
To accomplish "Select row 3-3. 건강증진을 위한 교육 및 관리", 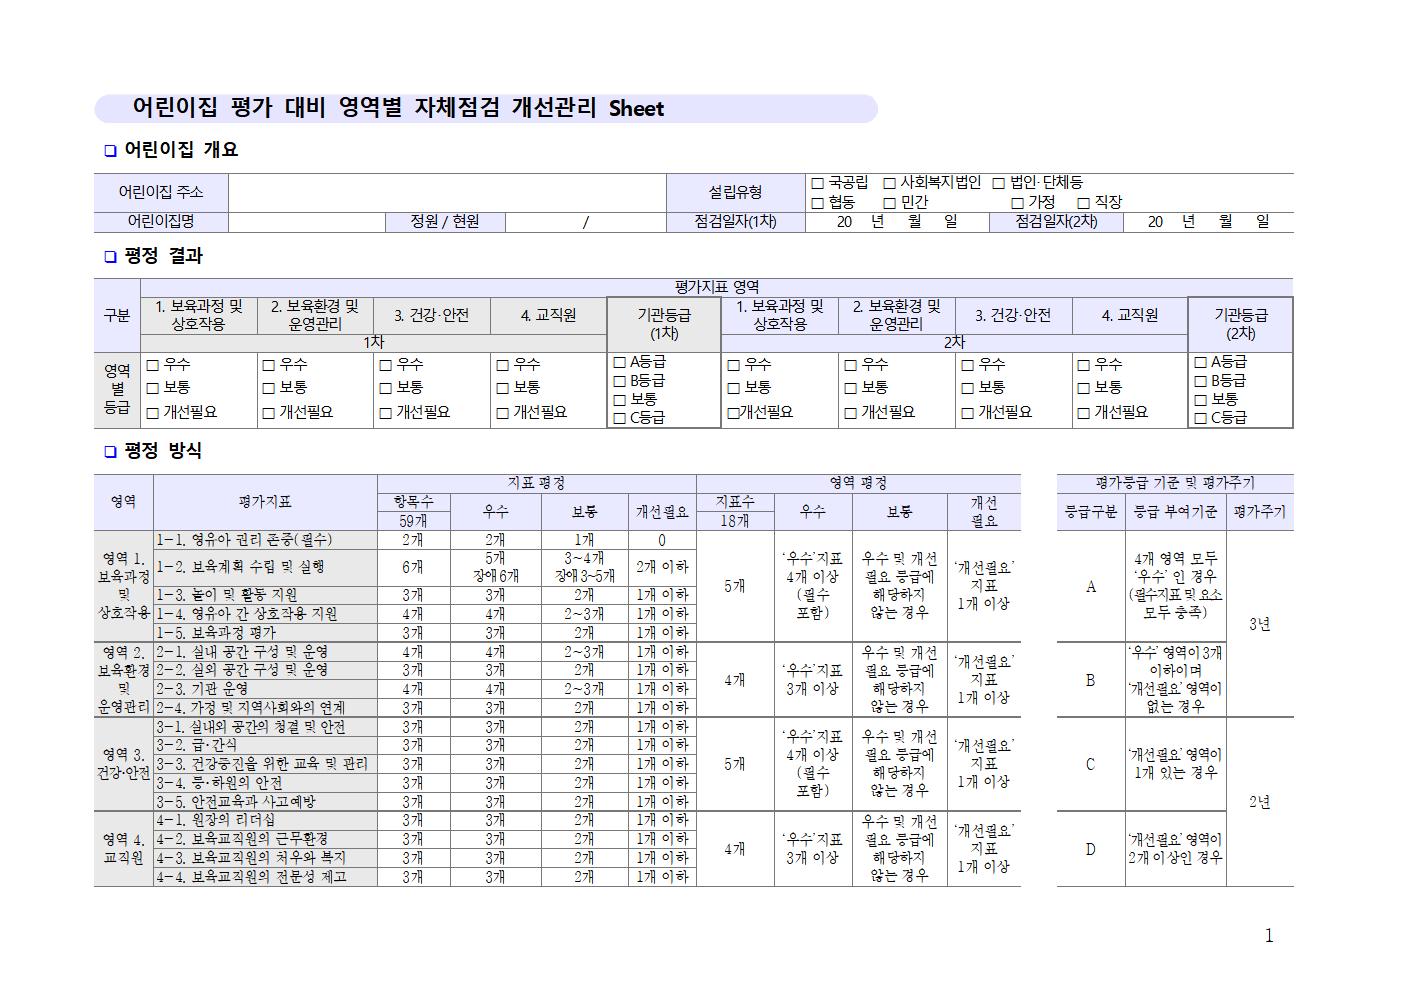I will pyautogui.click(x=265, y=764).
